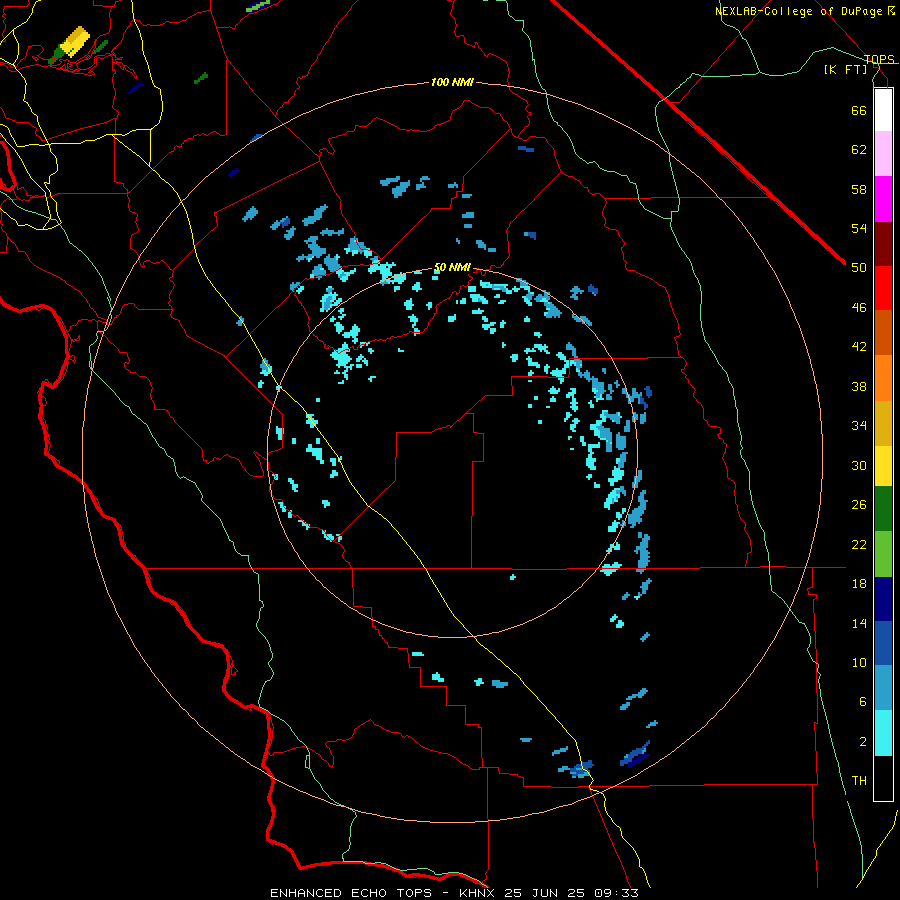
Task: Pick the magenta legend swatch
Action: [x=883, y=199]
